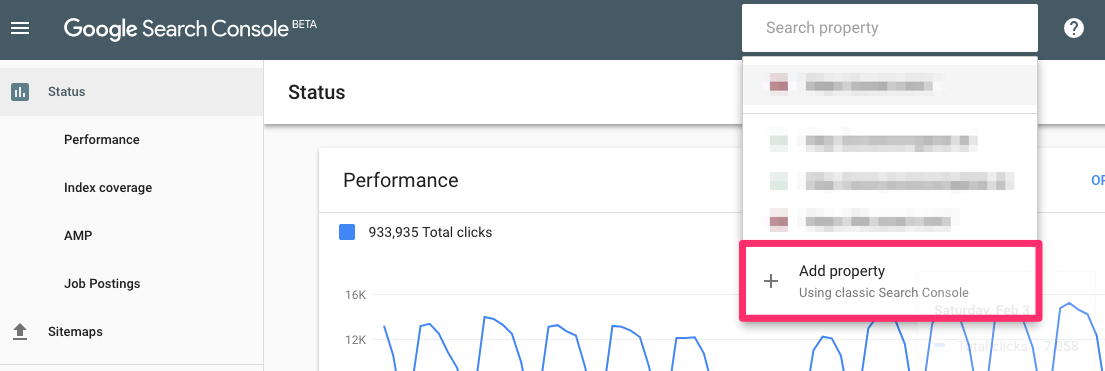Click the Status bar chart icon
The image size is (1105, 371).
(20, 92)
